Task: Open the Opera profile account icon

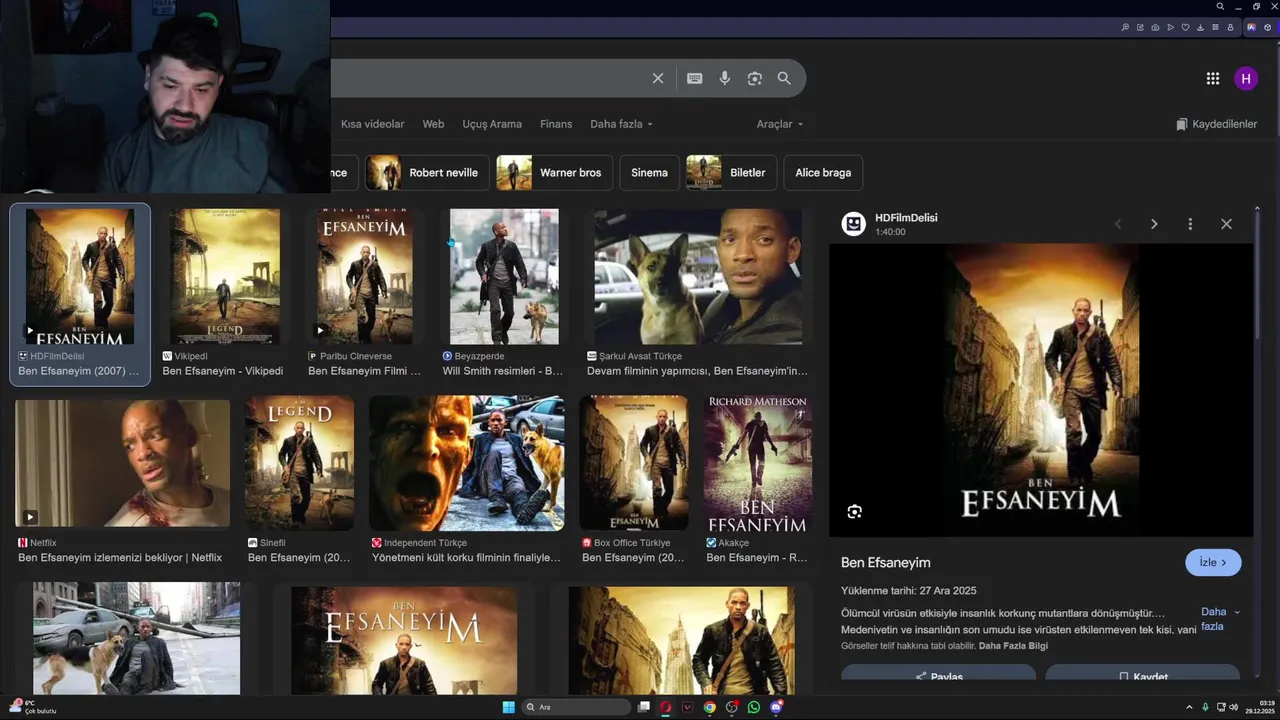Action: [x=1230, y=27]
